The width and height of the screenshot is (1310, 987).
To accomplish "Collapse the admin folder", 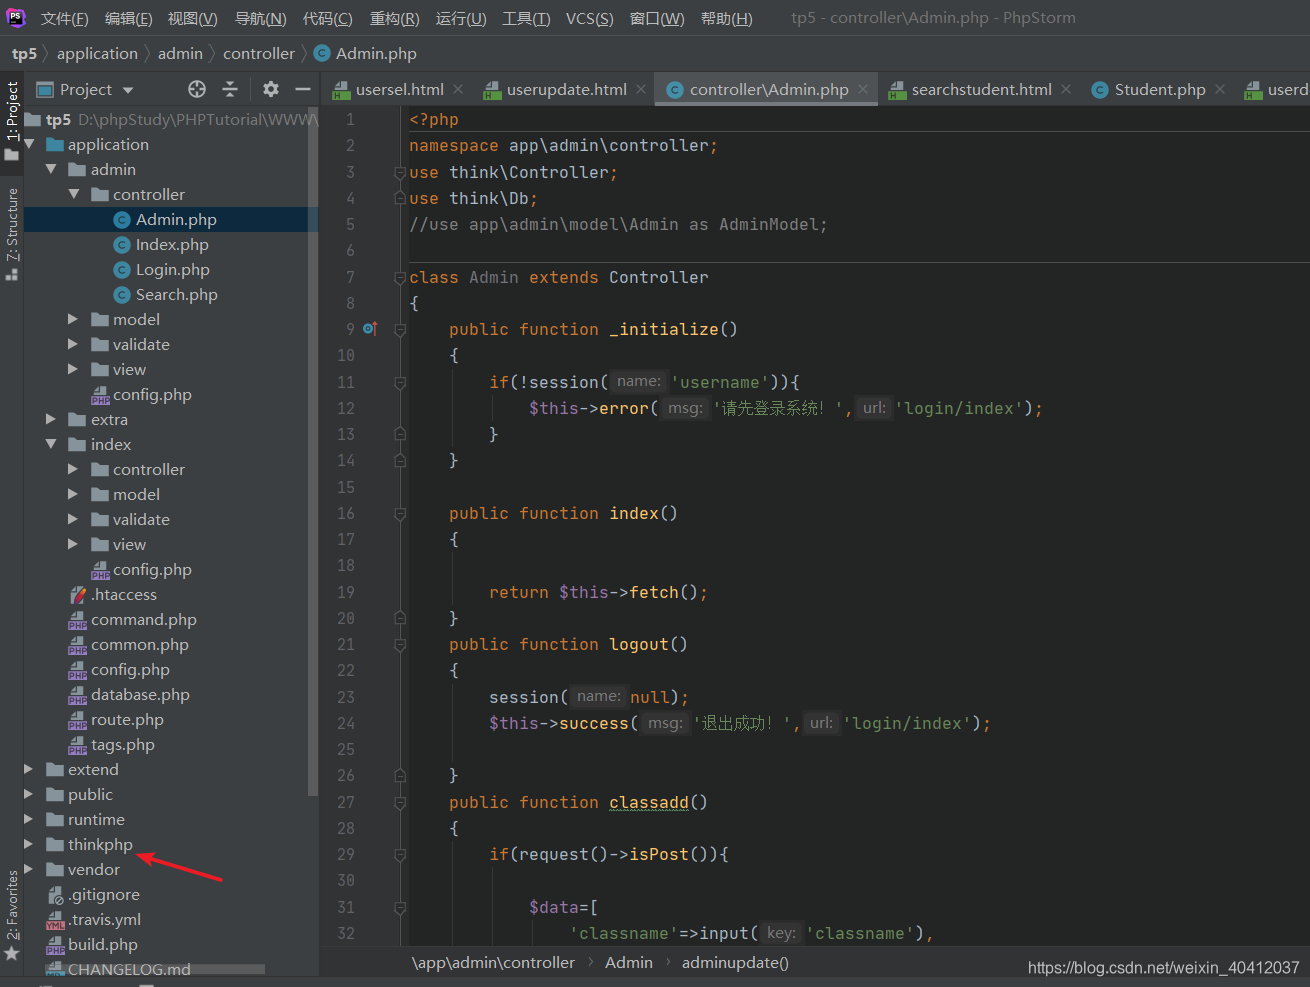I will pos(51,169).
